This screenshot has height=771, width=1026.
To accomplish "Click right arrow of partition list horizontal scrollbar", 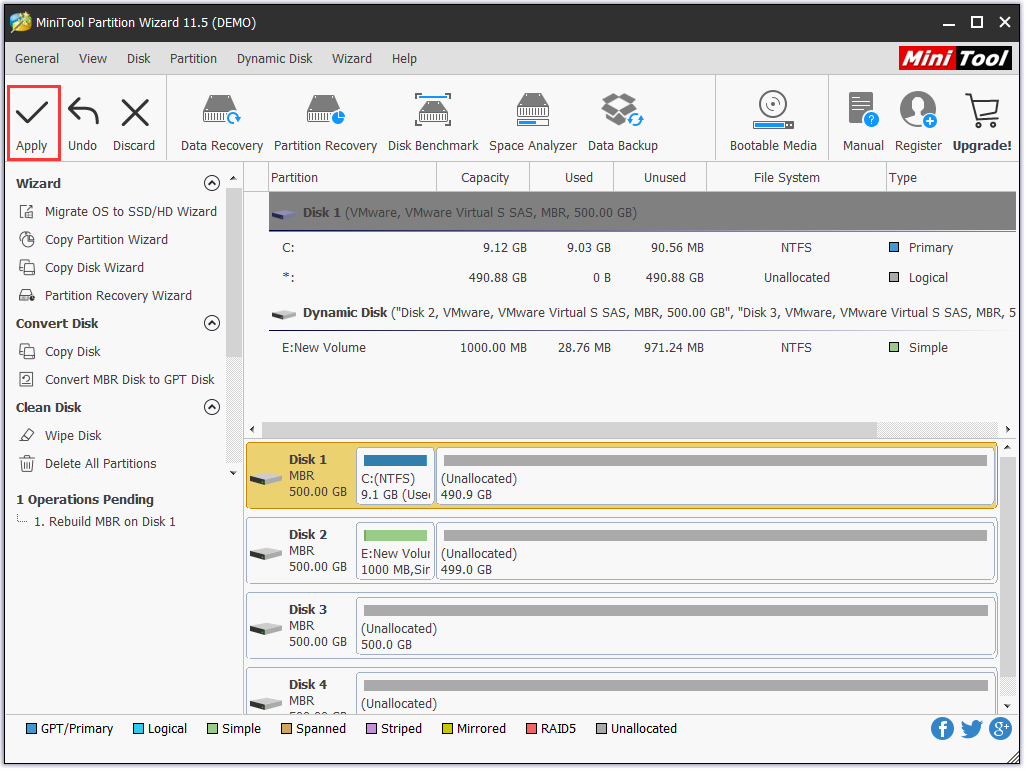I will (x=1008, y=429).
